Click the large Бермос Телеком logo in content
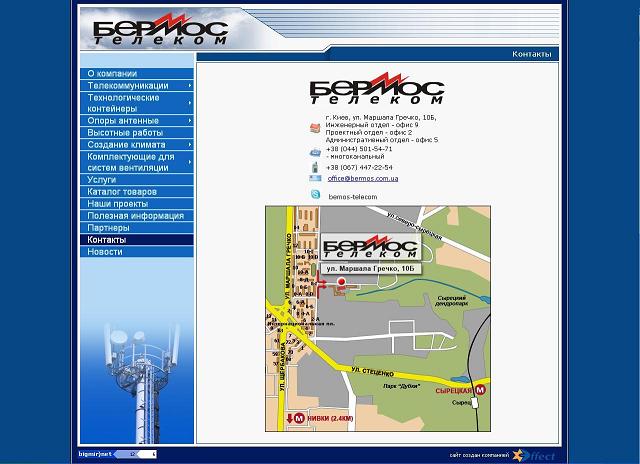The height and width of the screenshot is (464, 640). (377, 89)
